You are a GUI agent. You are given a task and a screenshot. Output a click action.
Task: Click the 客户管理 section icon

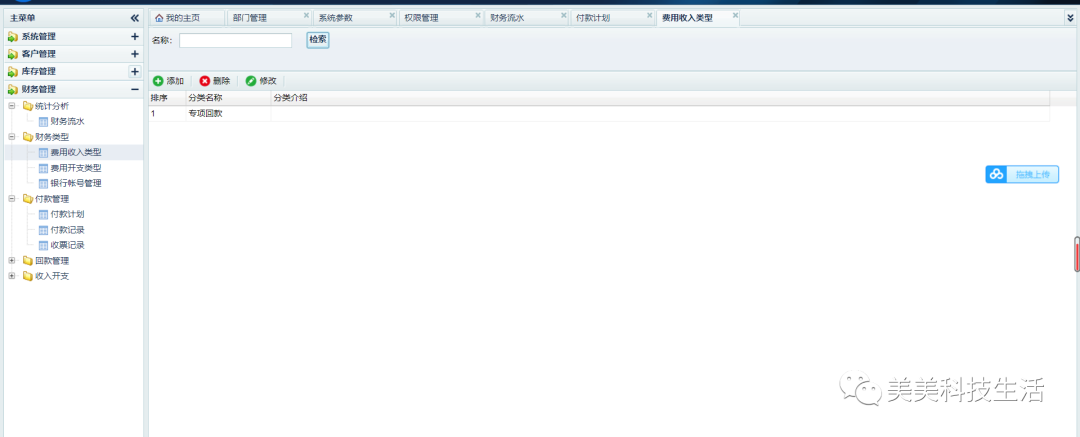[12, 54]
